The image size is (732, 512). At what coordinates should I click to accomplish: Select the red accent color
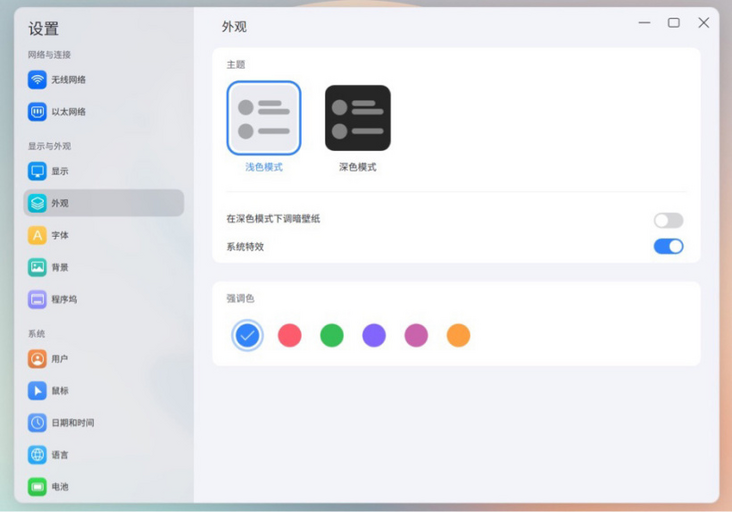[289, 335]
